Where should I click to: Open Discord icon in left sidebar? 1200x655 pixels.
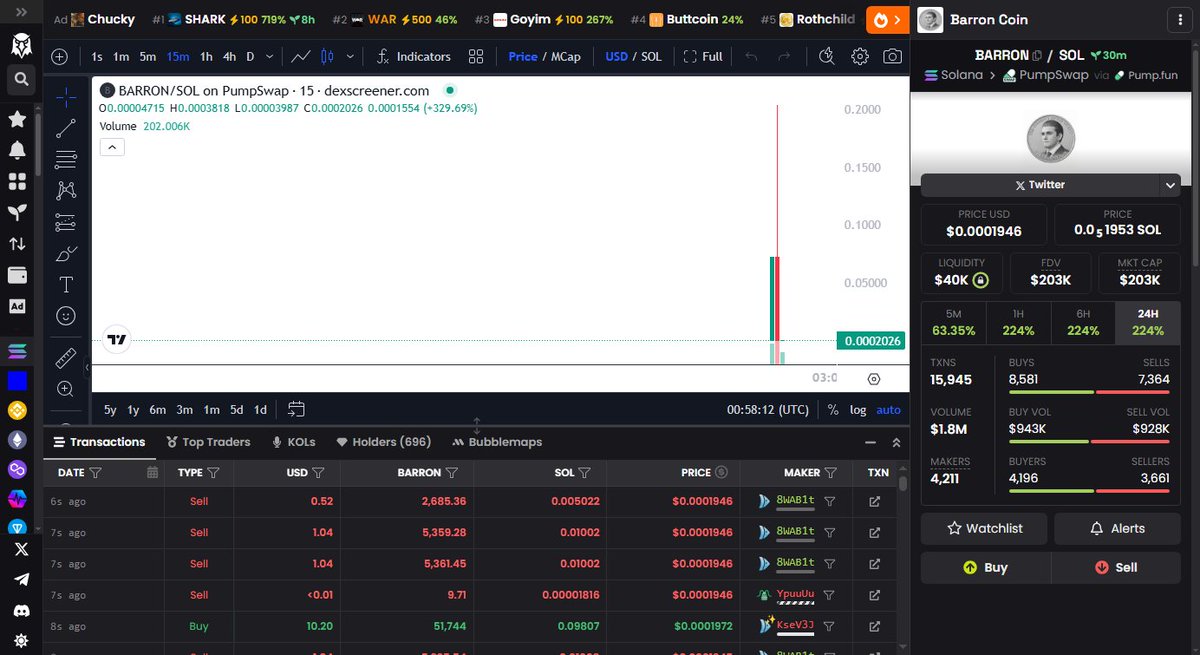(21, 609)
